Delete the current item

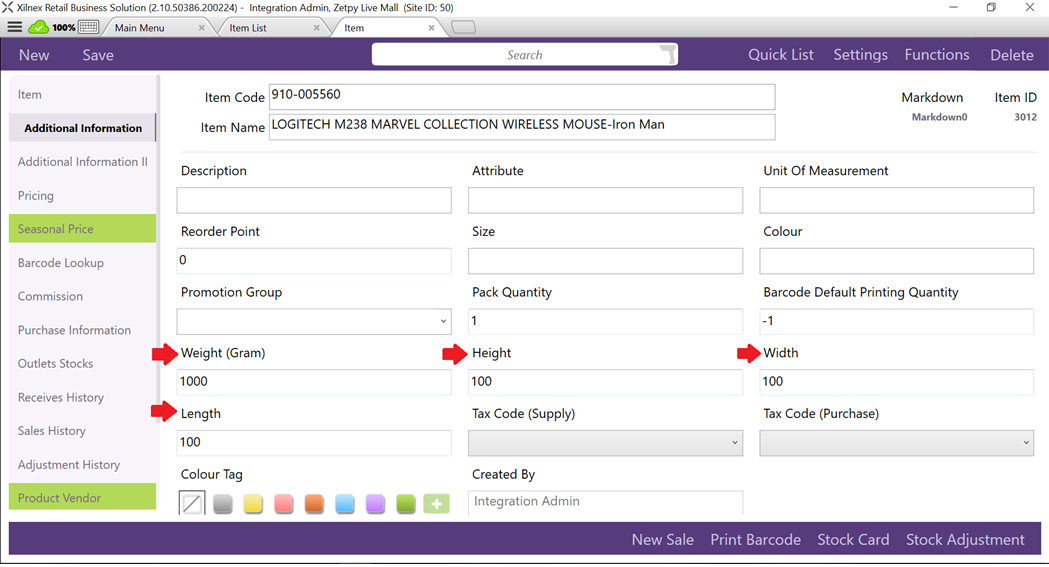pyautogui.click(x=1012, y=55)
